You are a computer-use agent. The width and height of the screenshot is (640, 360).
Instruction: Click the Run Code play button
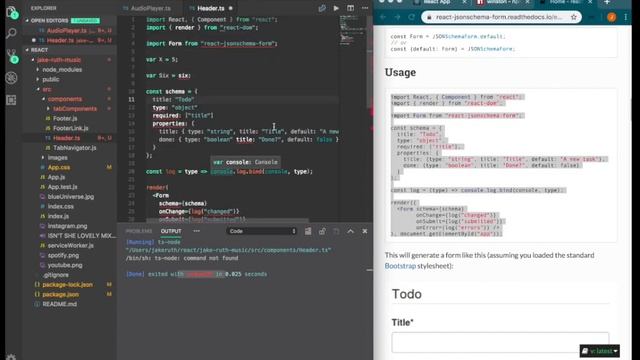(x=336, y=8)
